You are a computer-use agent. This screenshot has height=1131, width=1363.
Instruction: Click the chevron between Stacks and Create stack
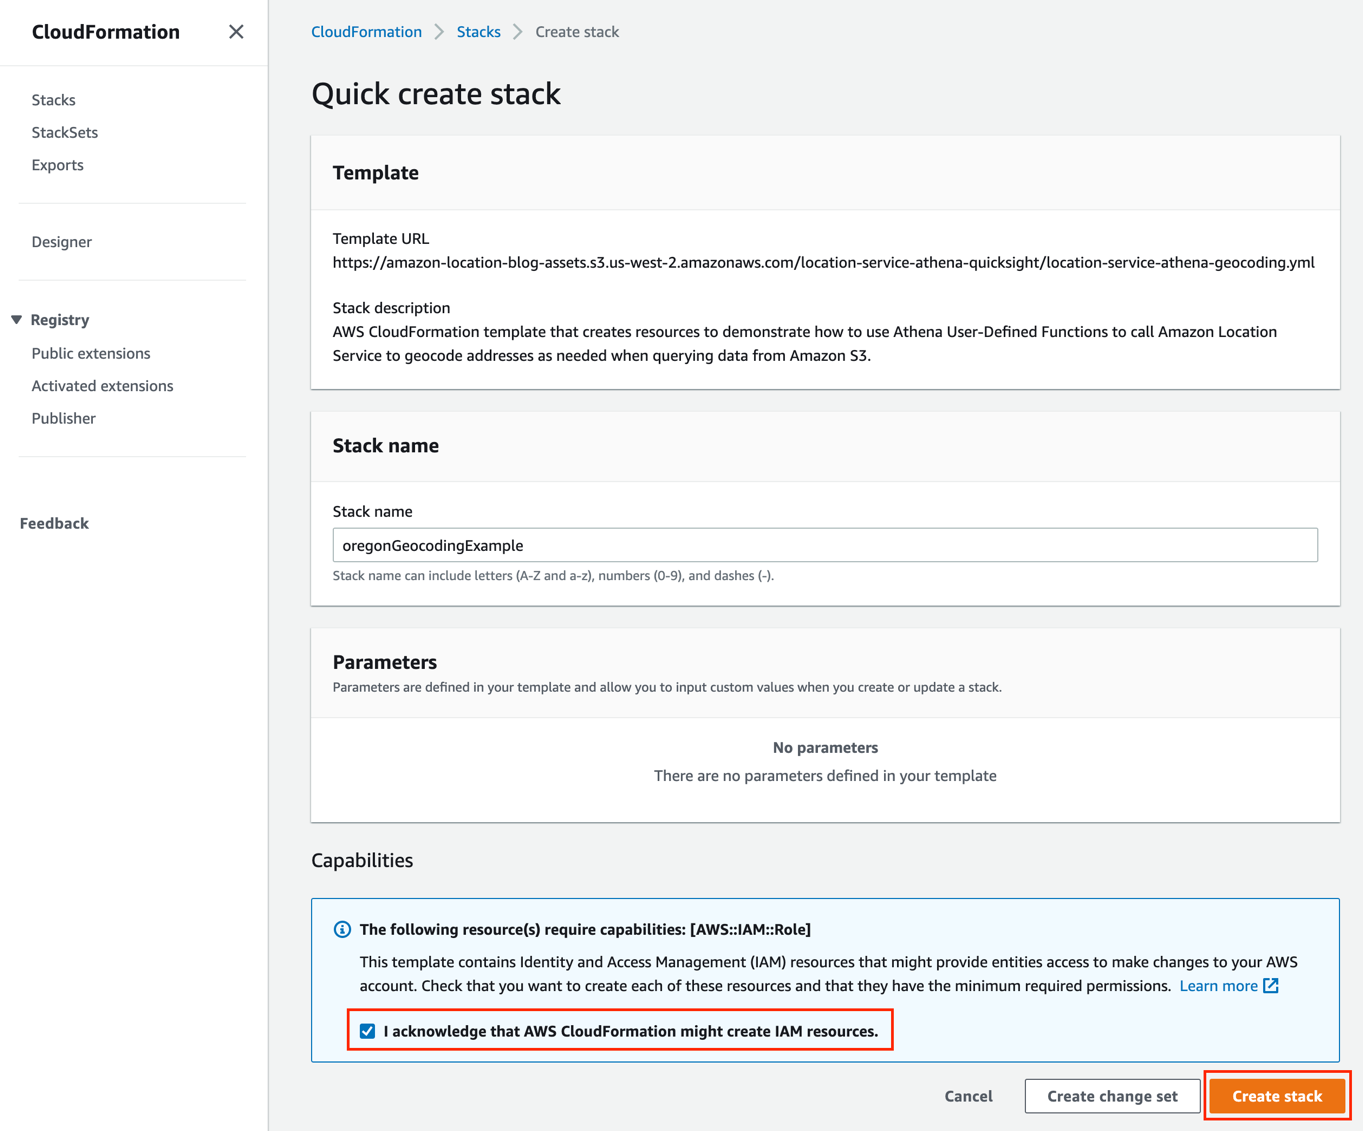[x=518, y=31]
